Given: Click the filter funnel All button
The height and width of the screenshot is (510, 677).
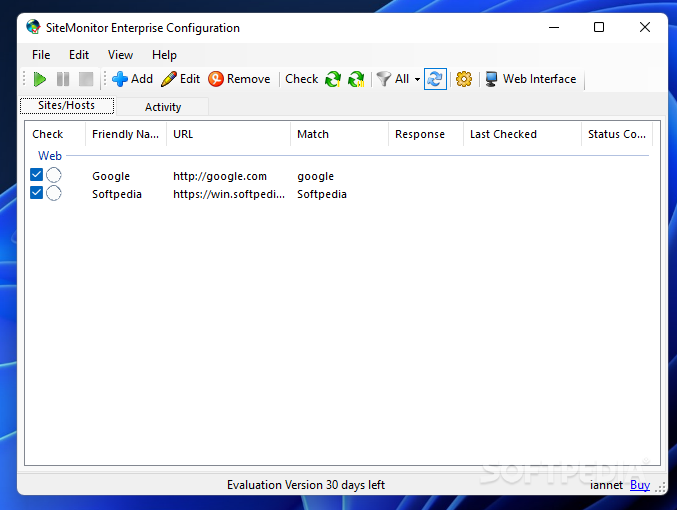Looking at the screenshot, I should tap(392, 79).
